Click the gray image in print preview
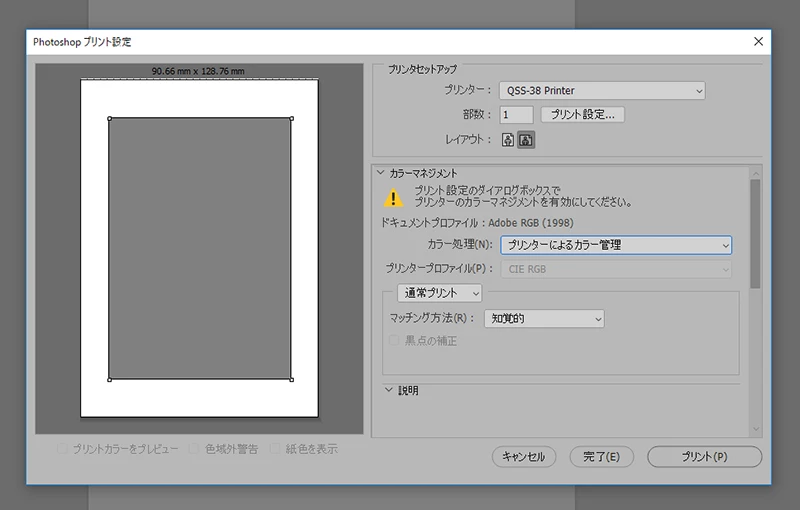The image size is (800, 510). tap(200, 249)
